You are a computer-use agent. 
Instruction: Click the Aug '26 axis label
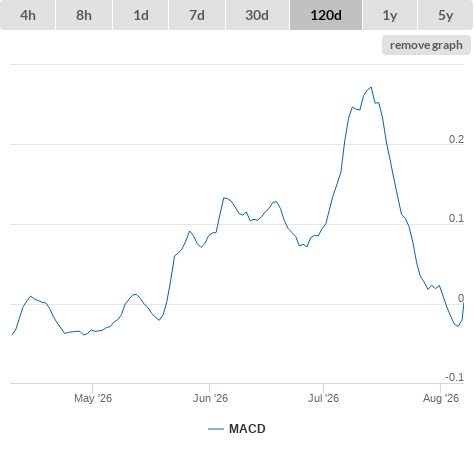click(x=441, y=398)
